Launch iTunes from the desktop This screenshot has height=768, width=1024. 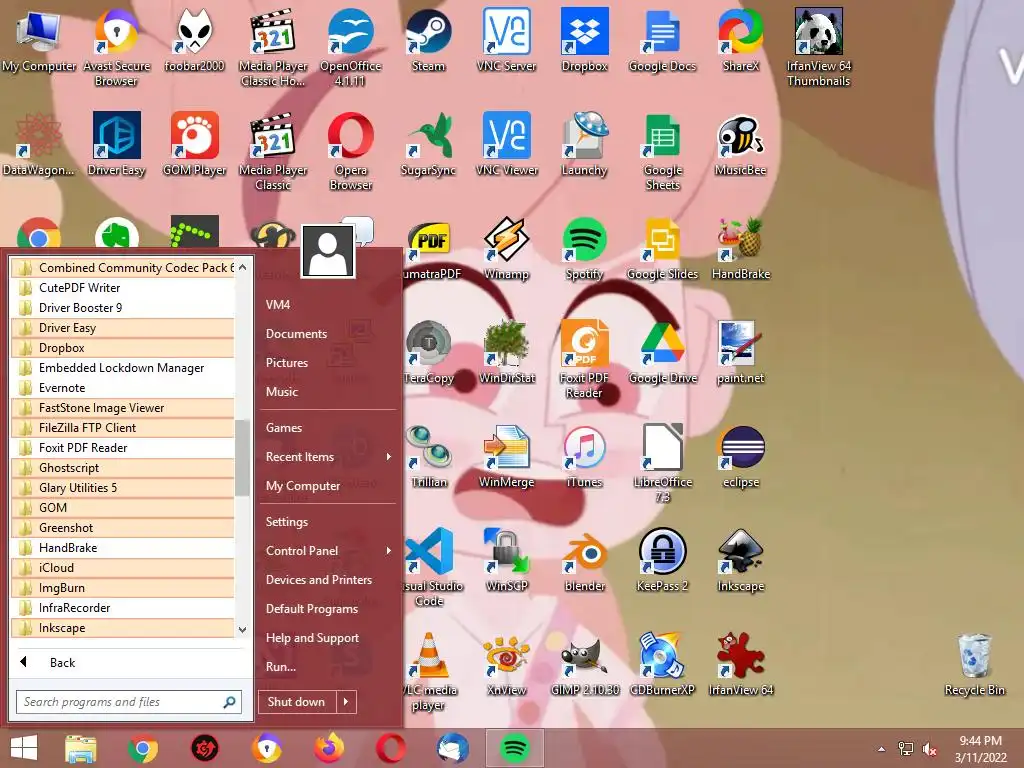click(584, 456)
